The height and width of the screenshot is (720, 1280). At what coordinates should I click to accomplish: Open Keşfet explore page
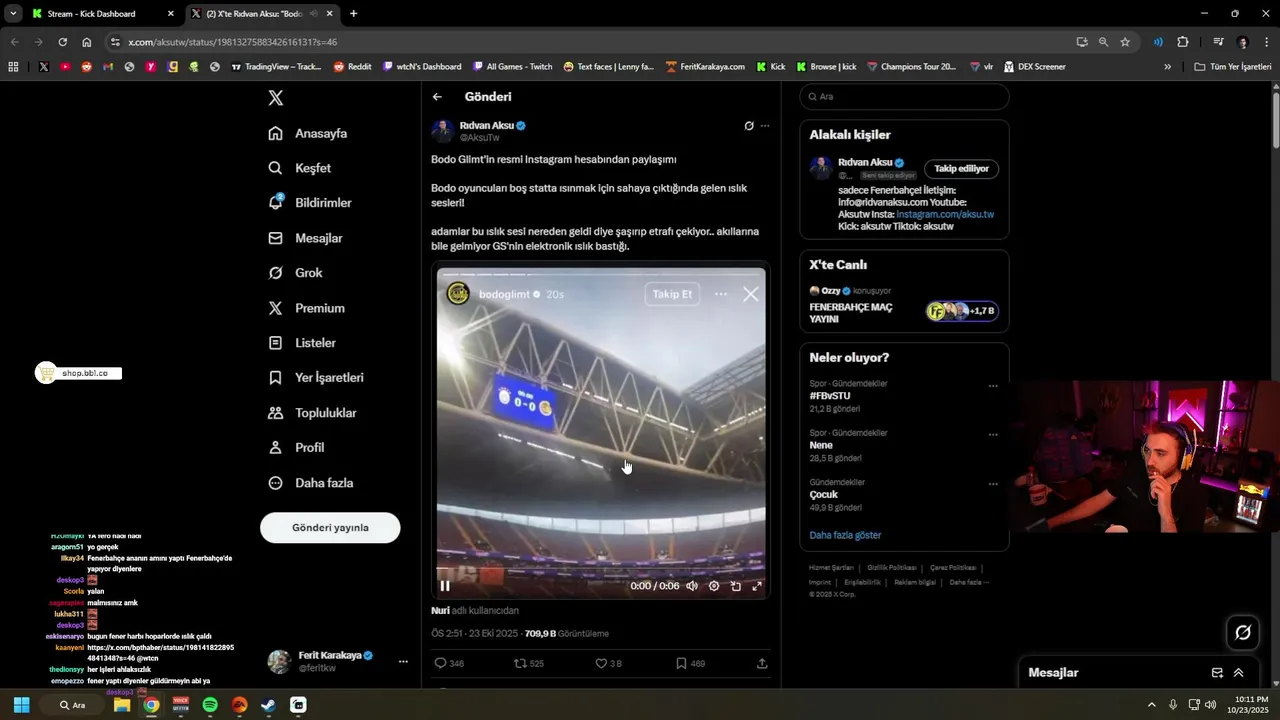[300, 168]
